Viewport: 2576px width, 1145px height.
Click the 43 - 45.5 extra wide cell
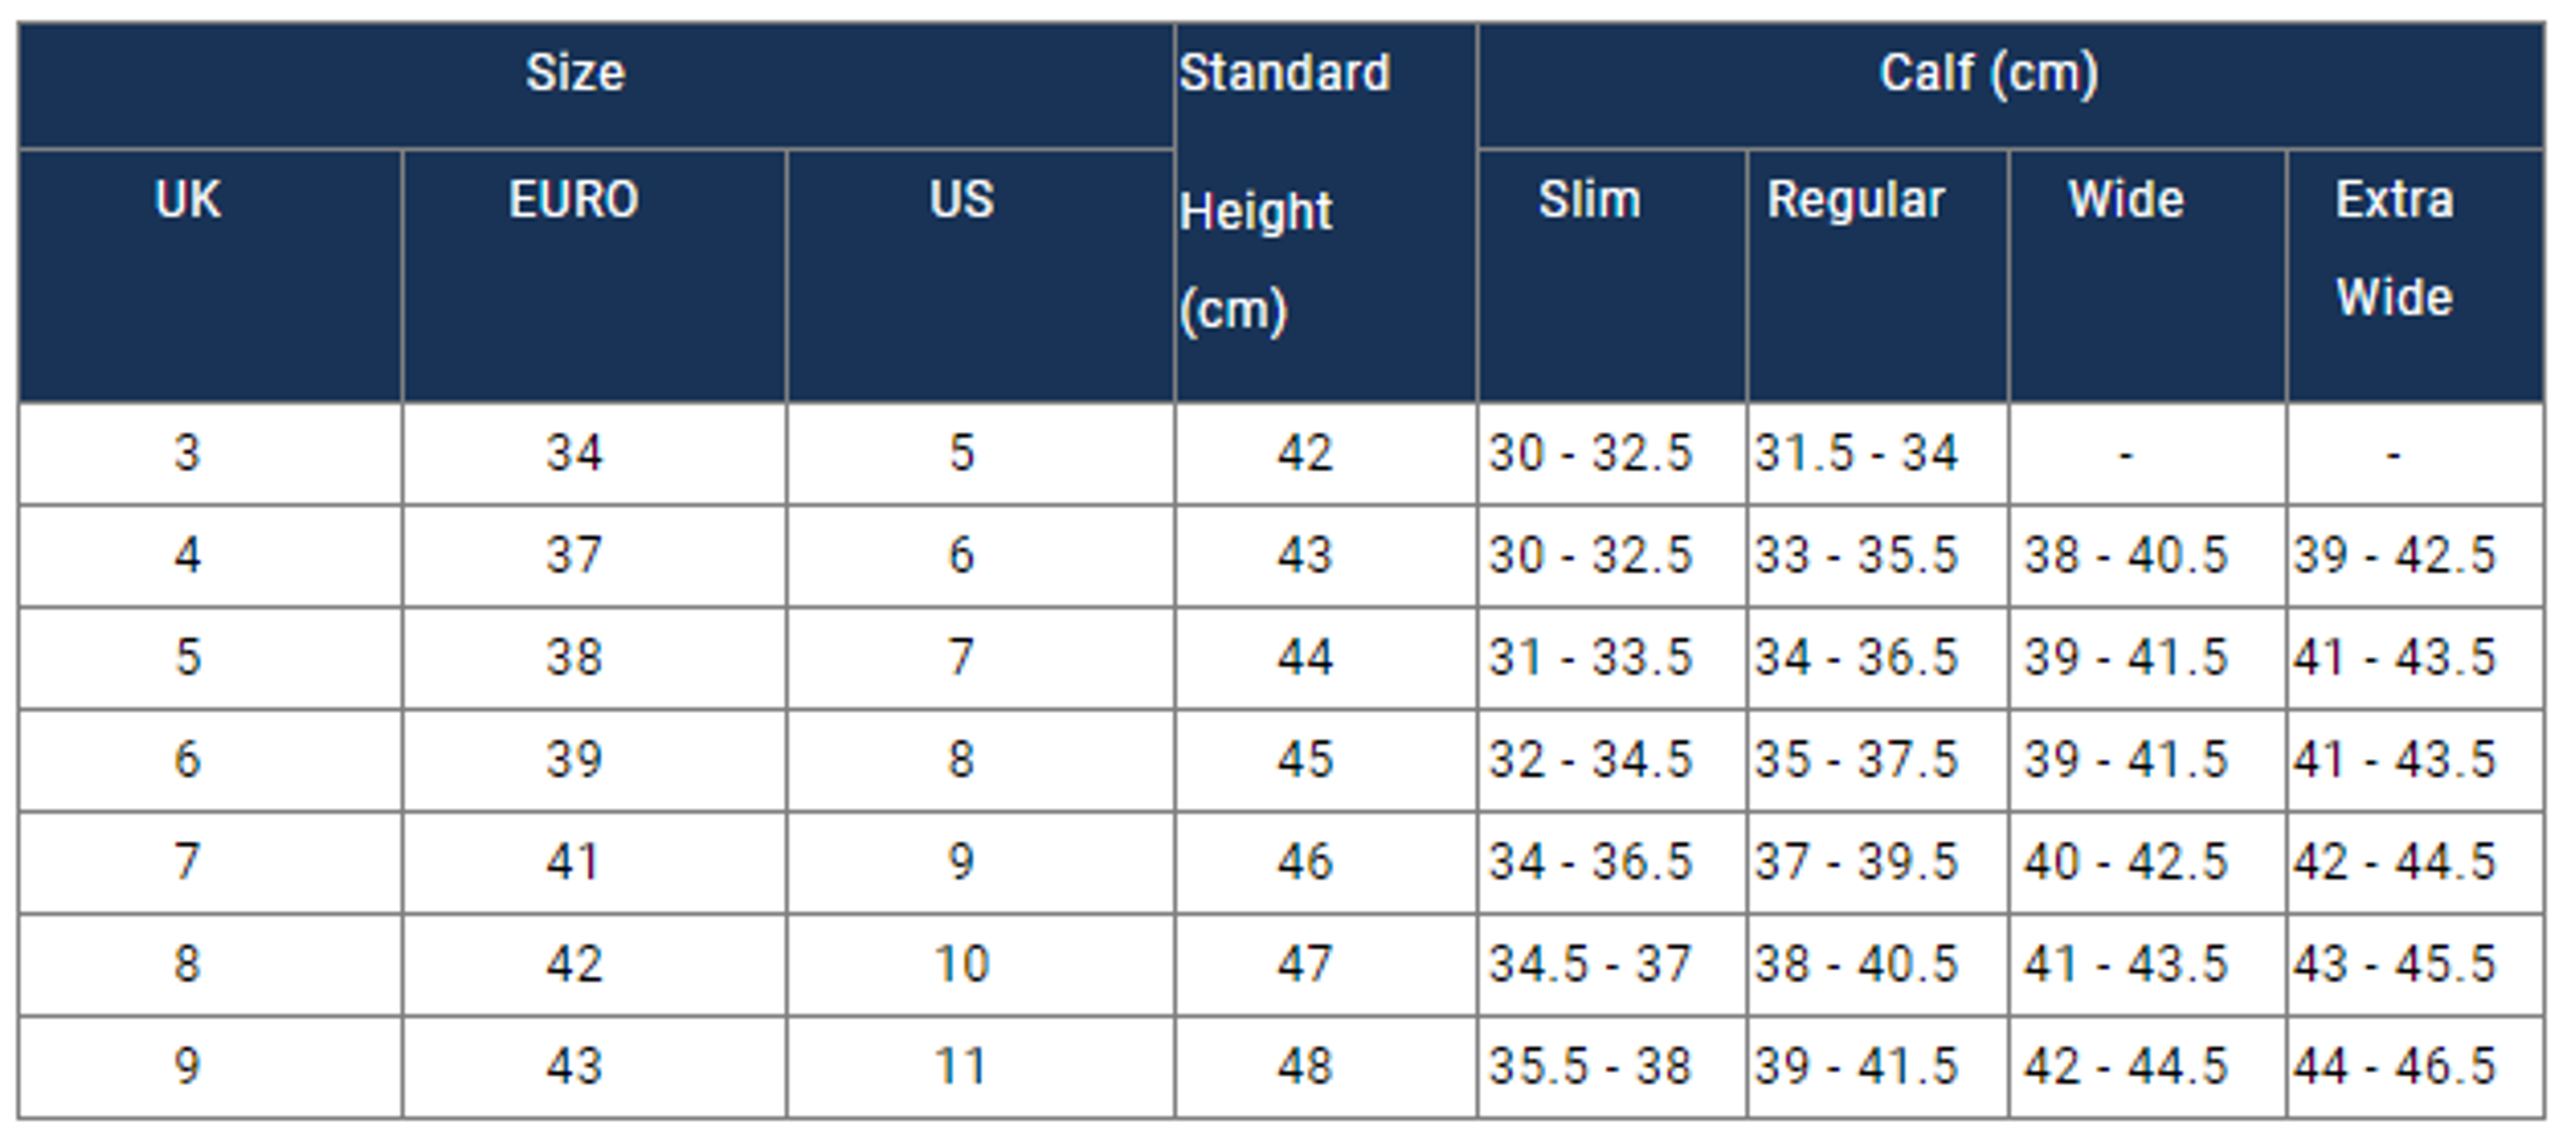tap(2394, 964)
